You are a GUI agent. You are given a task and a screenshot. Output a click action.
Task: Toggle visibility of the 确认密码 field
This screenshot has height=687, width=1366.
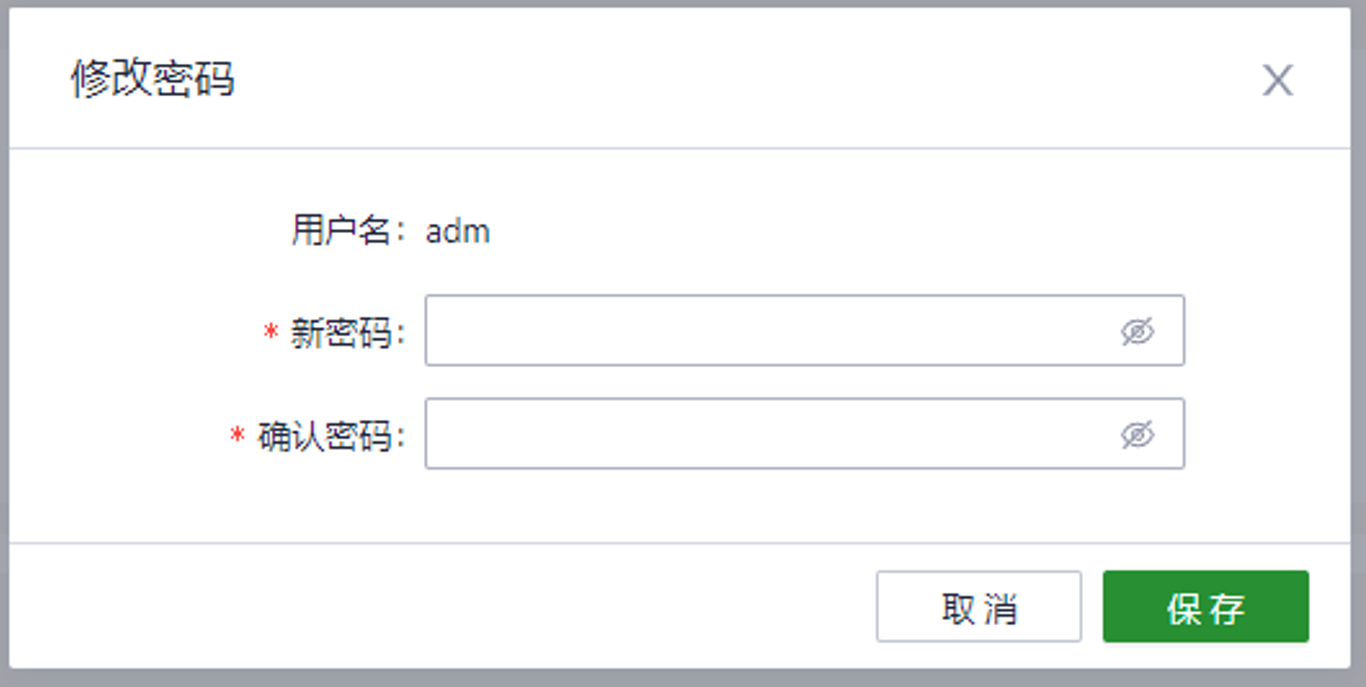[1137, 434]
